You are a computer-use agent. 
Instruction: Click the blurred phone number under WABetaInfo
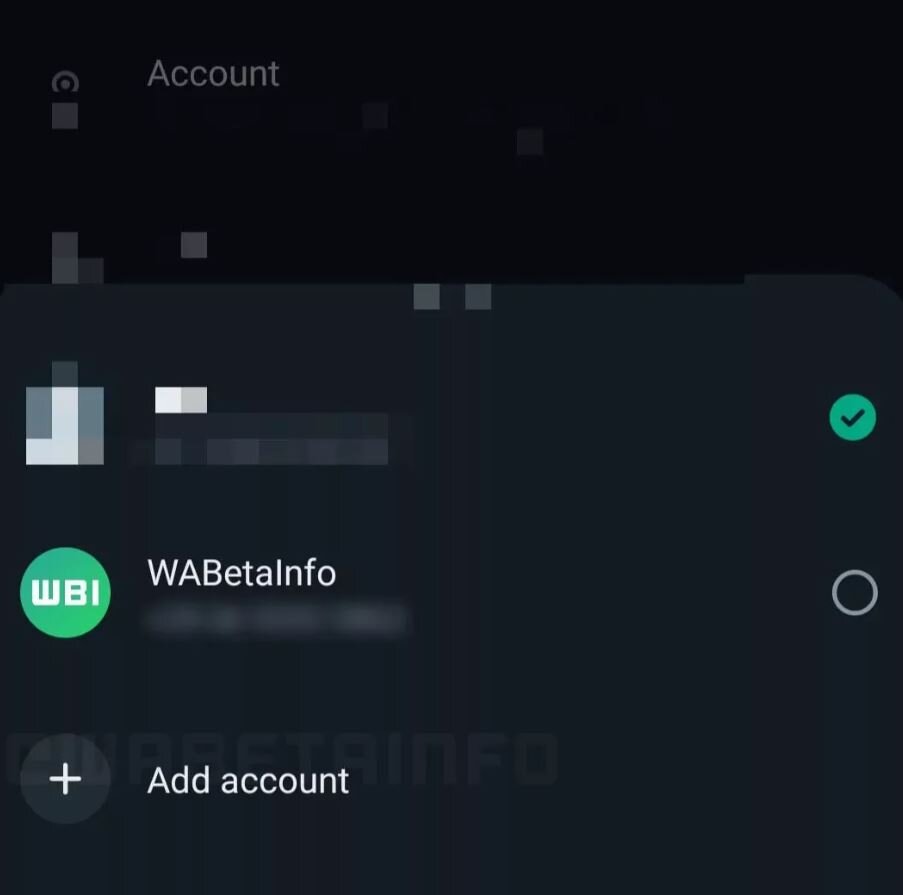point(277,620)
